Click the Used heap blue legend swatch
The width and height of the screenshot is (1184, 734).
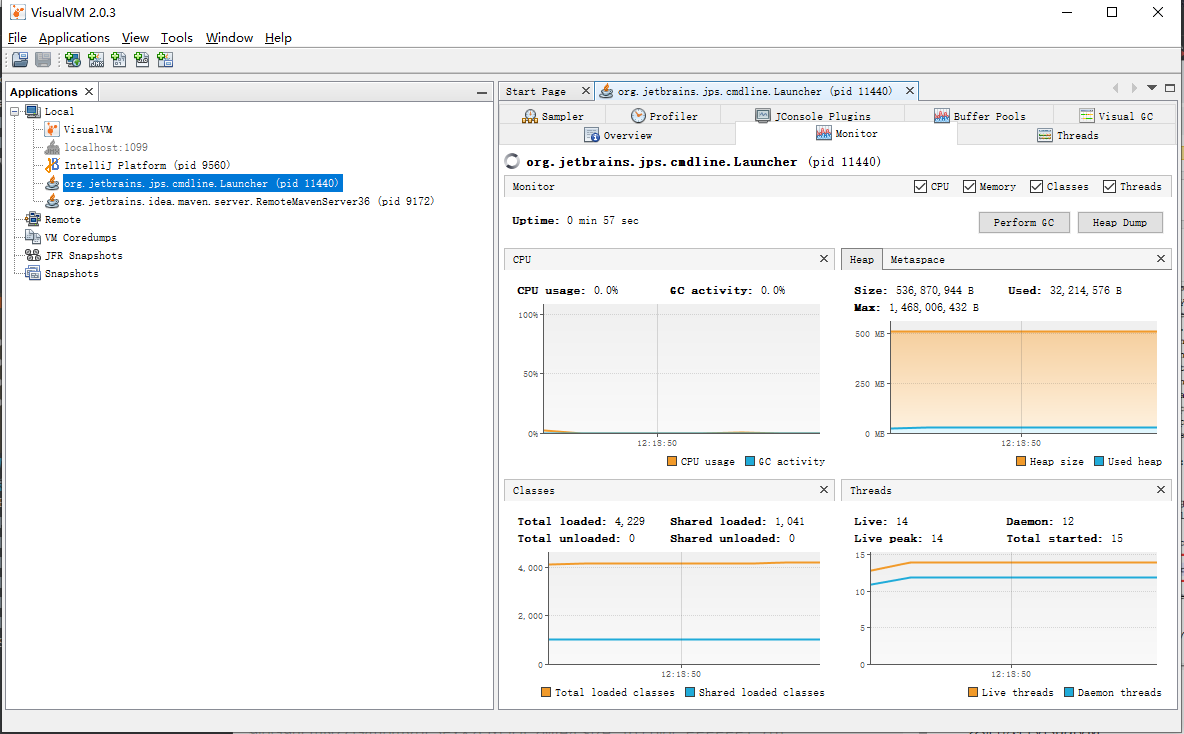1099,461
